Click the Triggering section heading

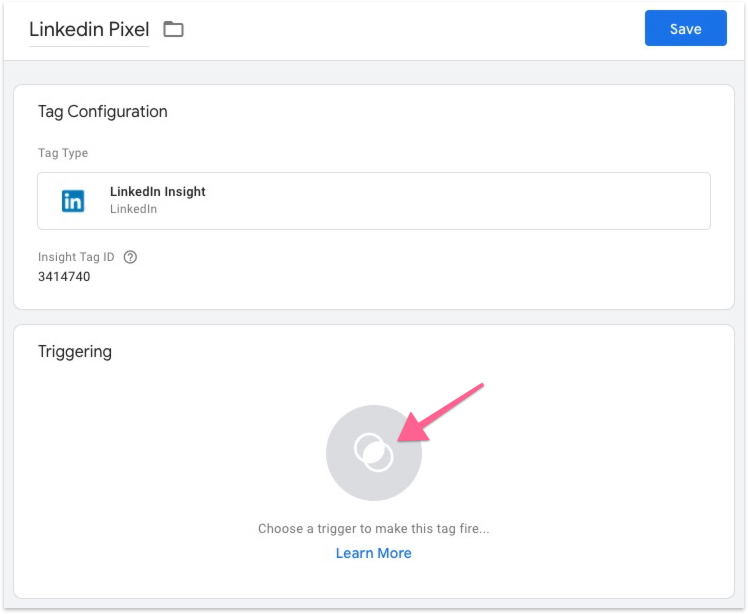[x=75, y=352]
